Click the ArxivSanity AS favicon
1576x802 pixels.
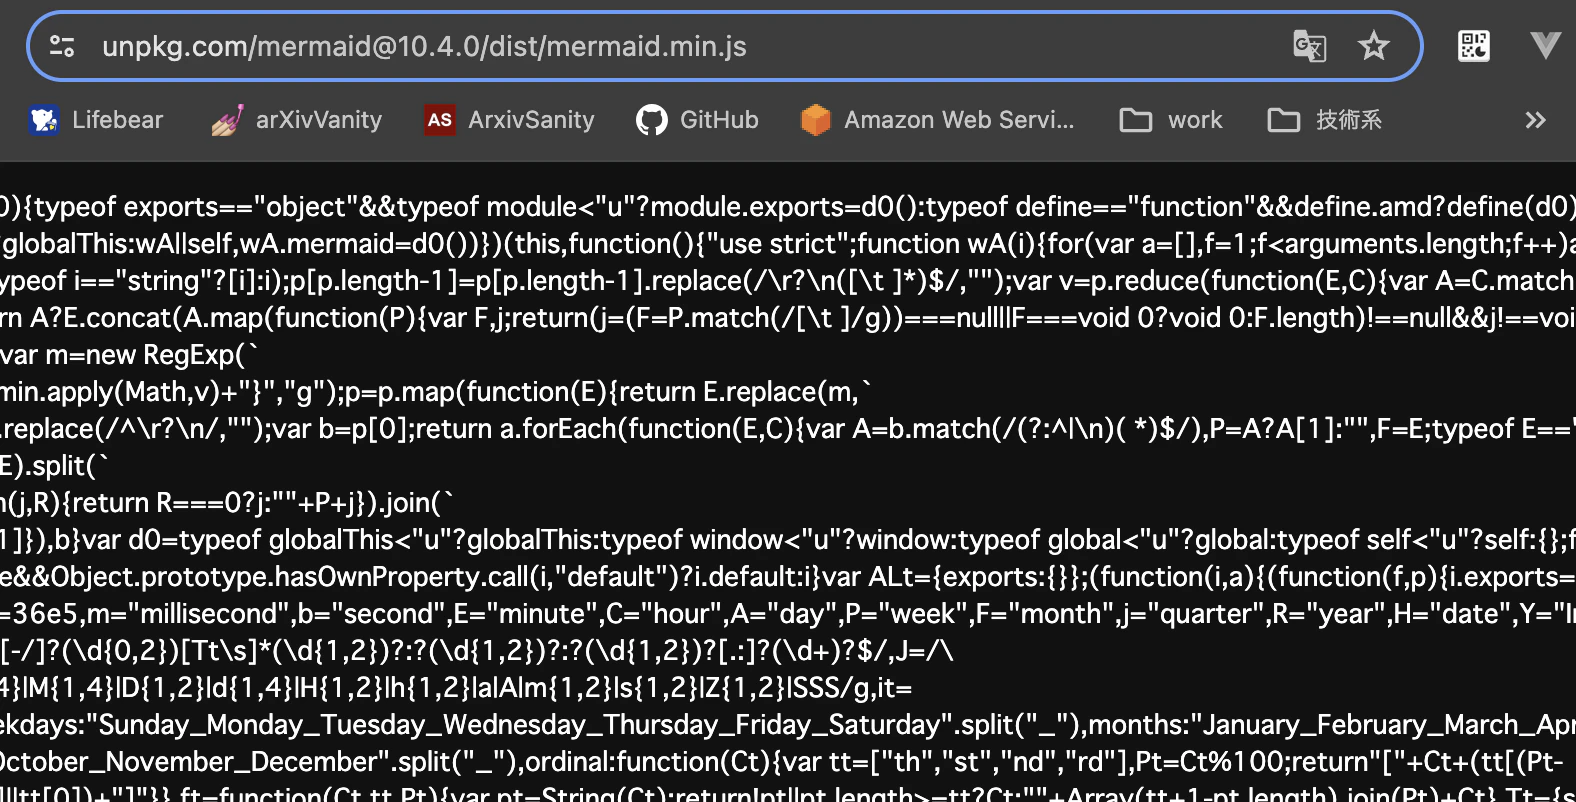pyautogui.click(x=440, y=120)
